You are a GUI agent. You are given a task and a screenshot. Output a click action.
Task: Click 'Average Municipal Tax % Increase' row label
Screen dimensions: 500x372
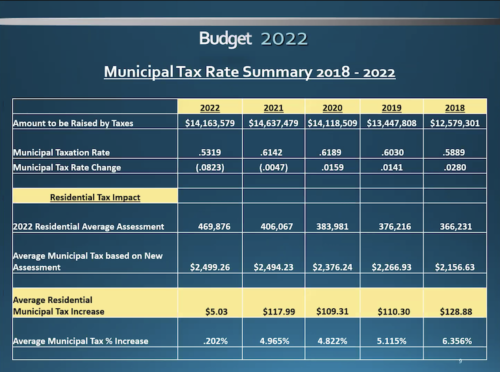click(x=80, y=341)
